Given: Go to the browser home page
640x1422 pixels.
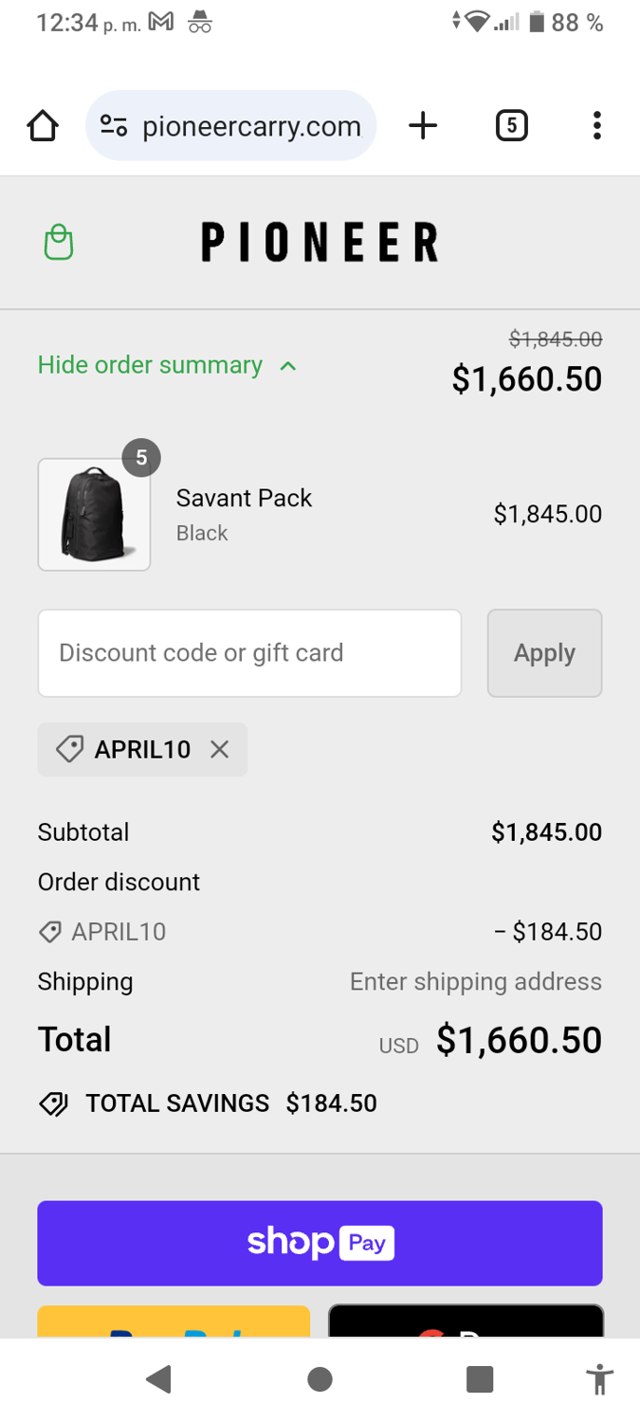Looking at the screenshot, I should pyautogui.click(x=43, y=126).
